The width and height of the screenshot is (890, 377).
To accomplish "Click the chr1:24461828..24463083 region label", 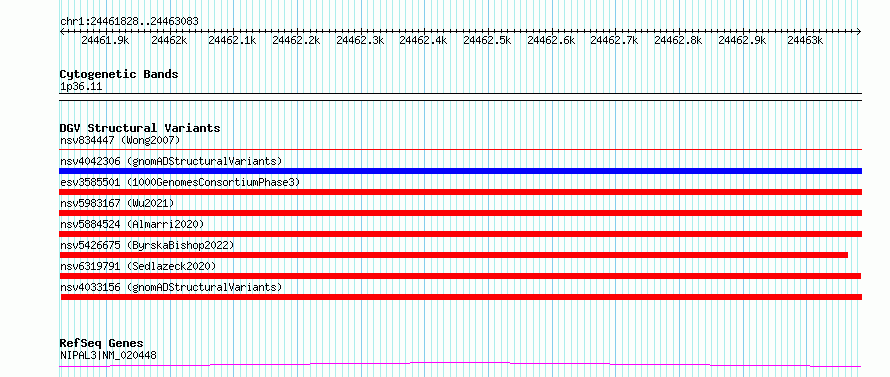I will [x=129, y=21].
